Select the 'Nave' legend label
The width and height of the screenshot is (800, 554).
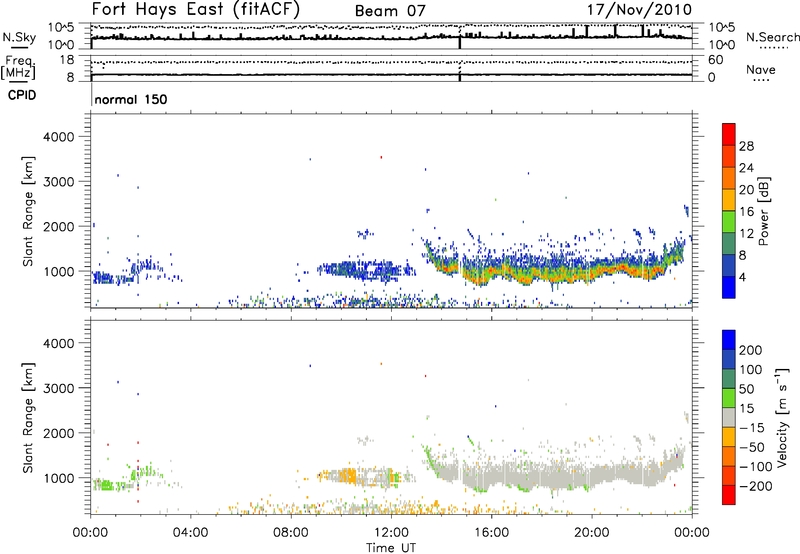pos(760,69)
